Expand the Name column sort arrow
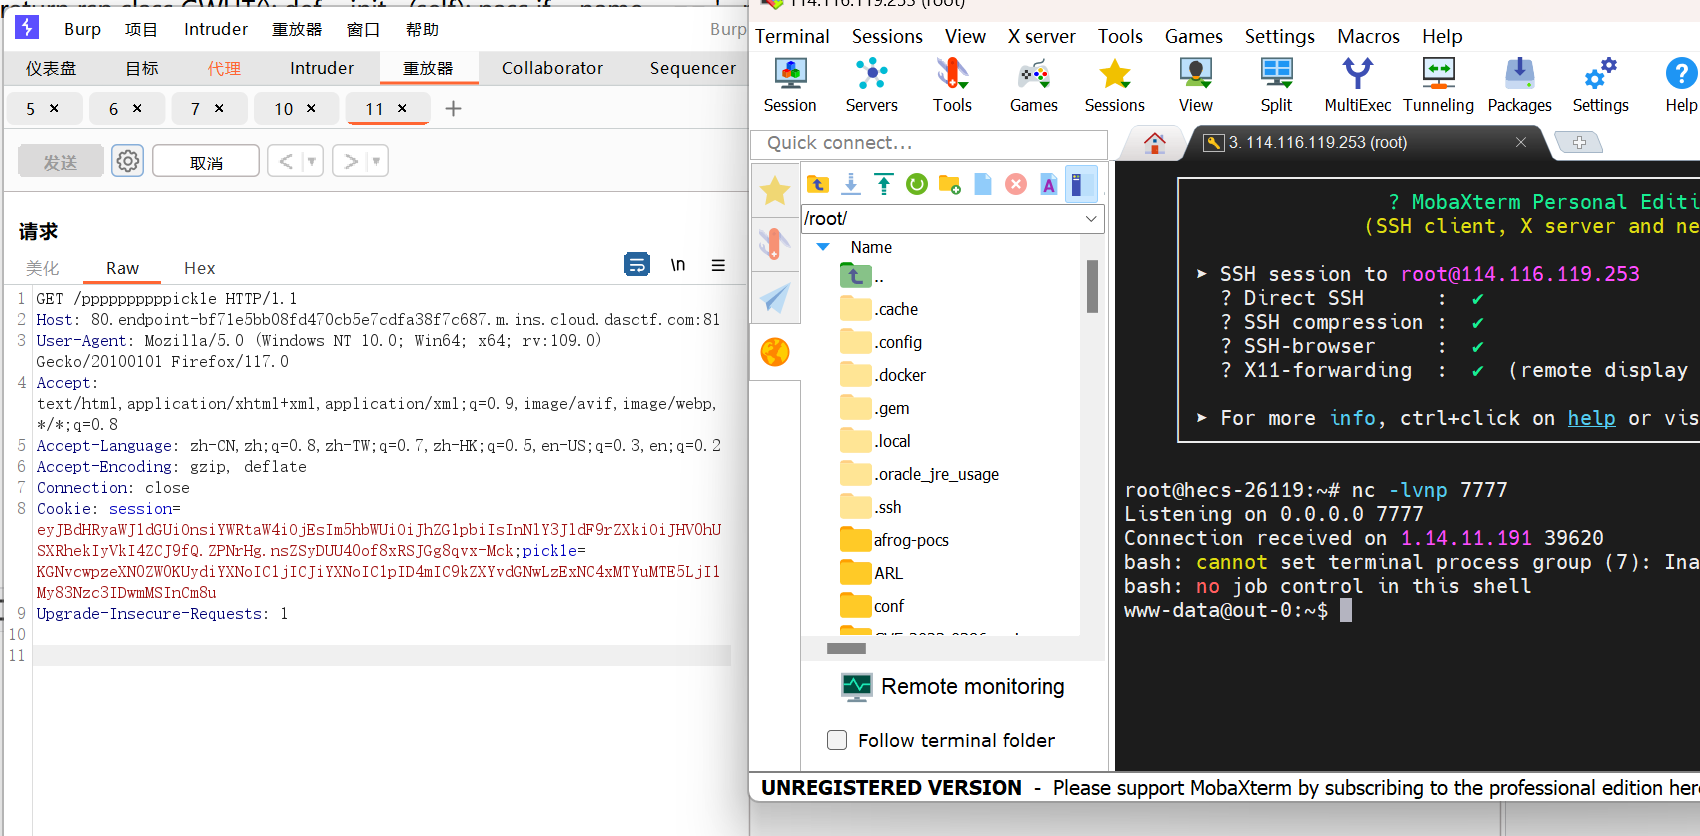 point(823,247)
